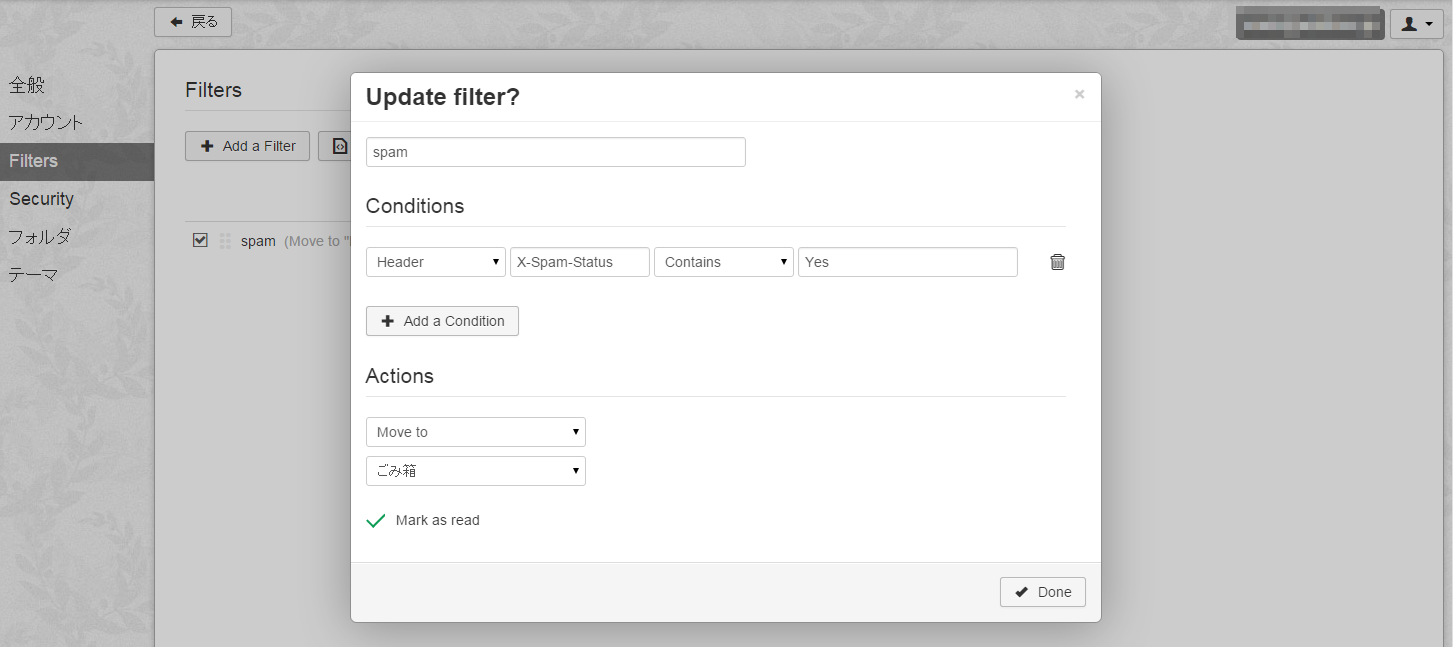Toggle the Mark as read checkmark
This screenshot has height=647, width=1453.
point(376,521)
